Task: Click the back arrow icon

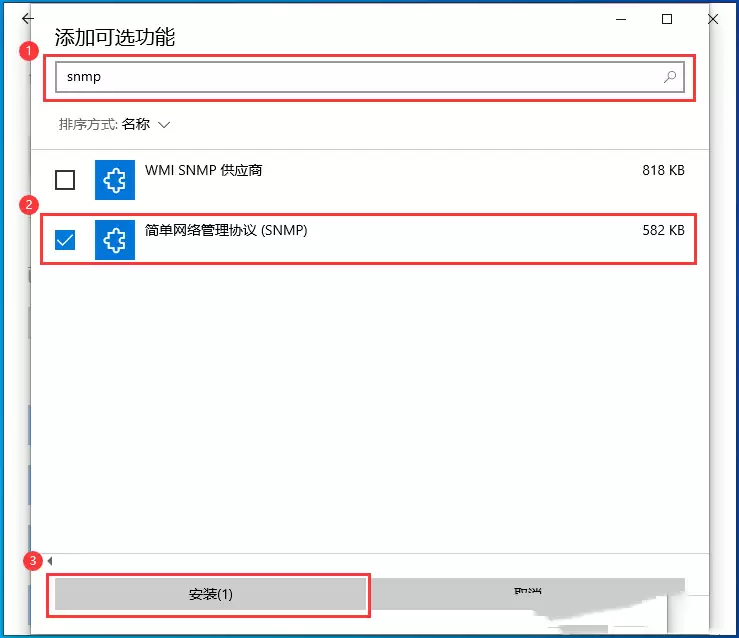Action: pyautogui.click(x=28, y=18)
